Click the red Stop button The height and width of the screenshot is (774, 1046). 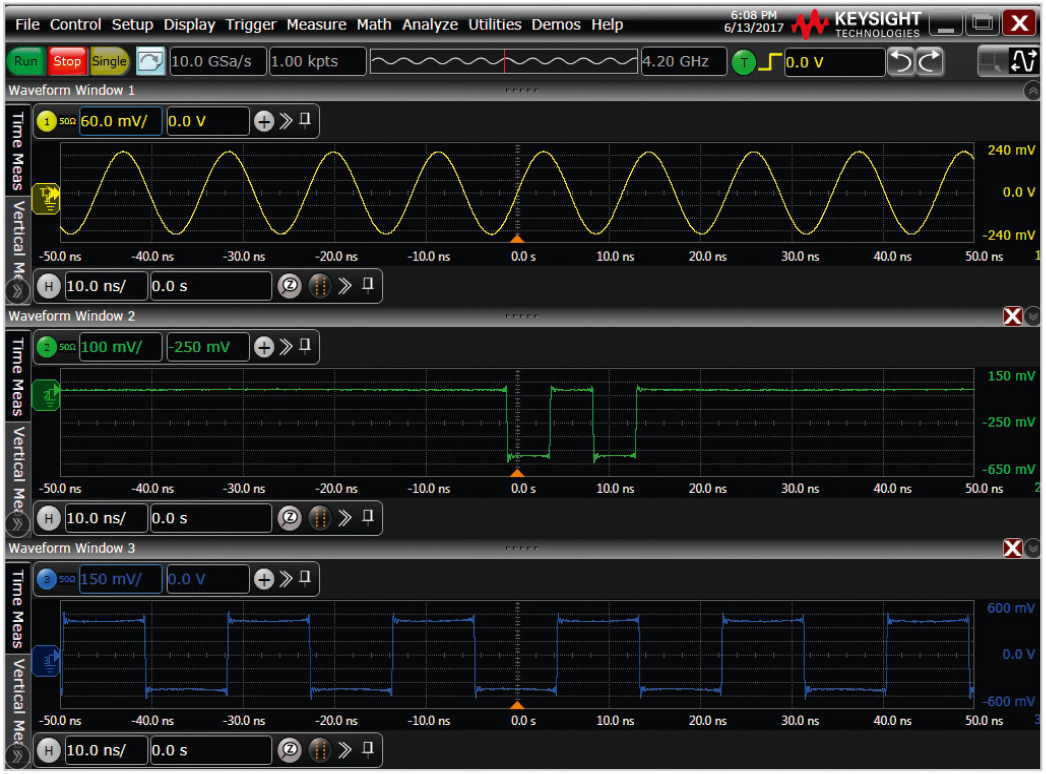click(x=67, y=61)
